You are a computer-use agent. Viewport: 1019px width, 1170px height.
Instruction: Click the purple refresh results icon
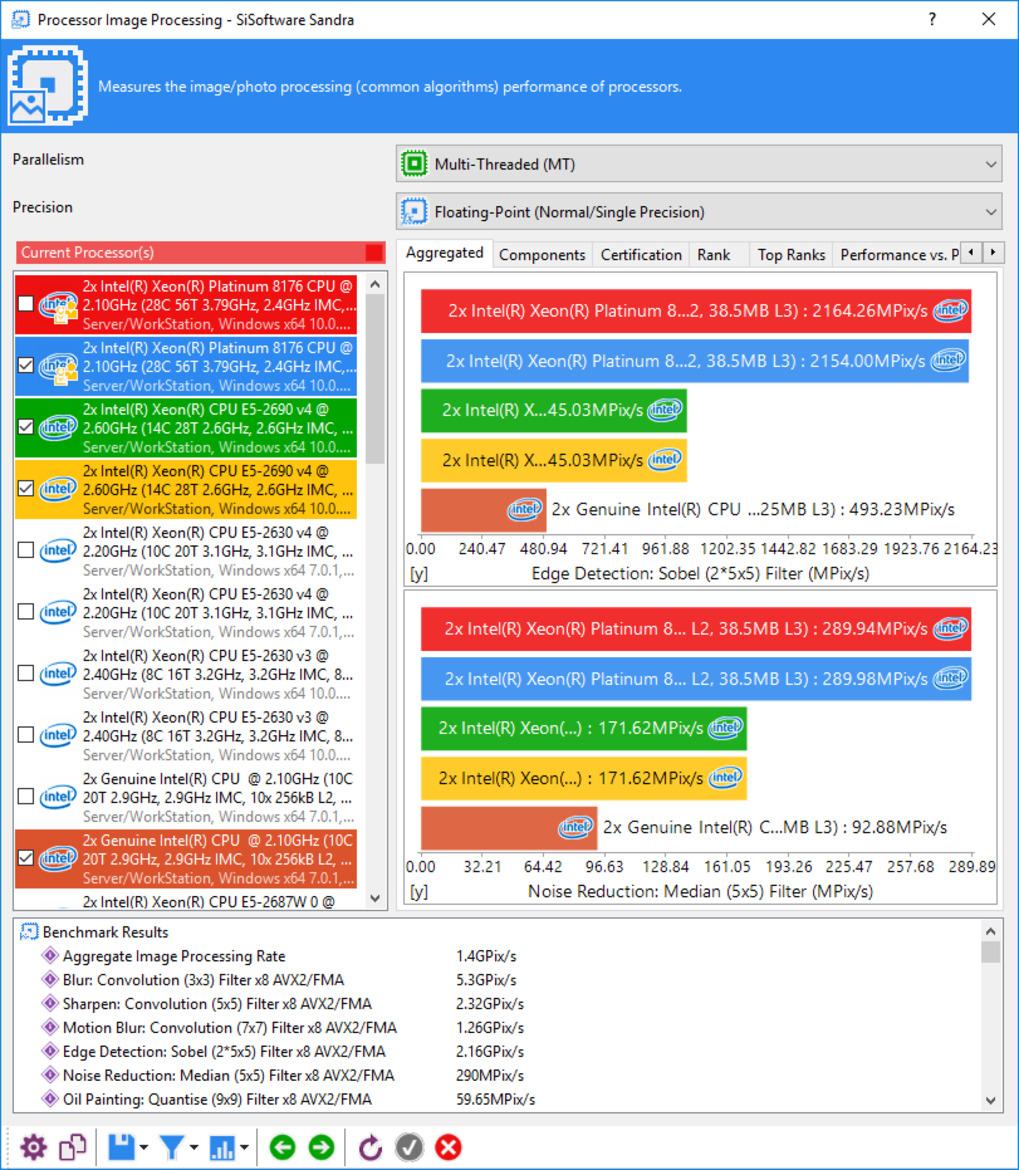click(x=370, y=1147)
